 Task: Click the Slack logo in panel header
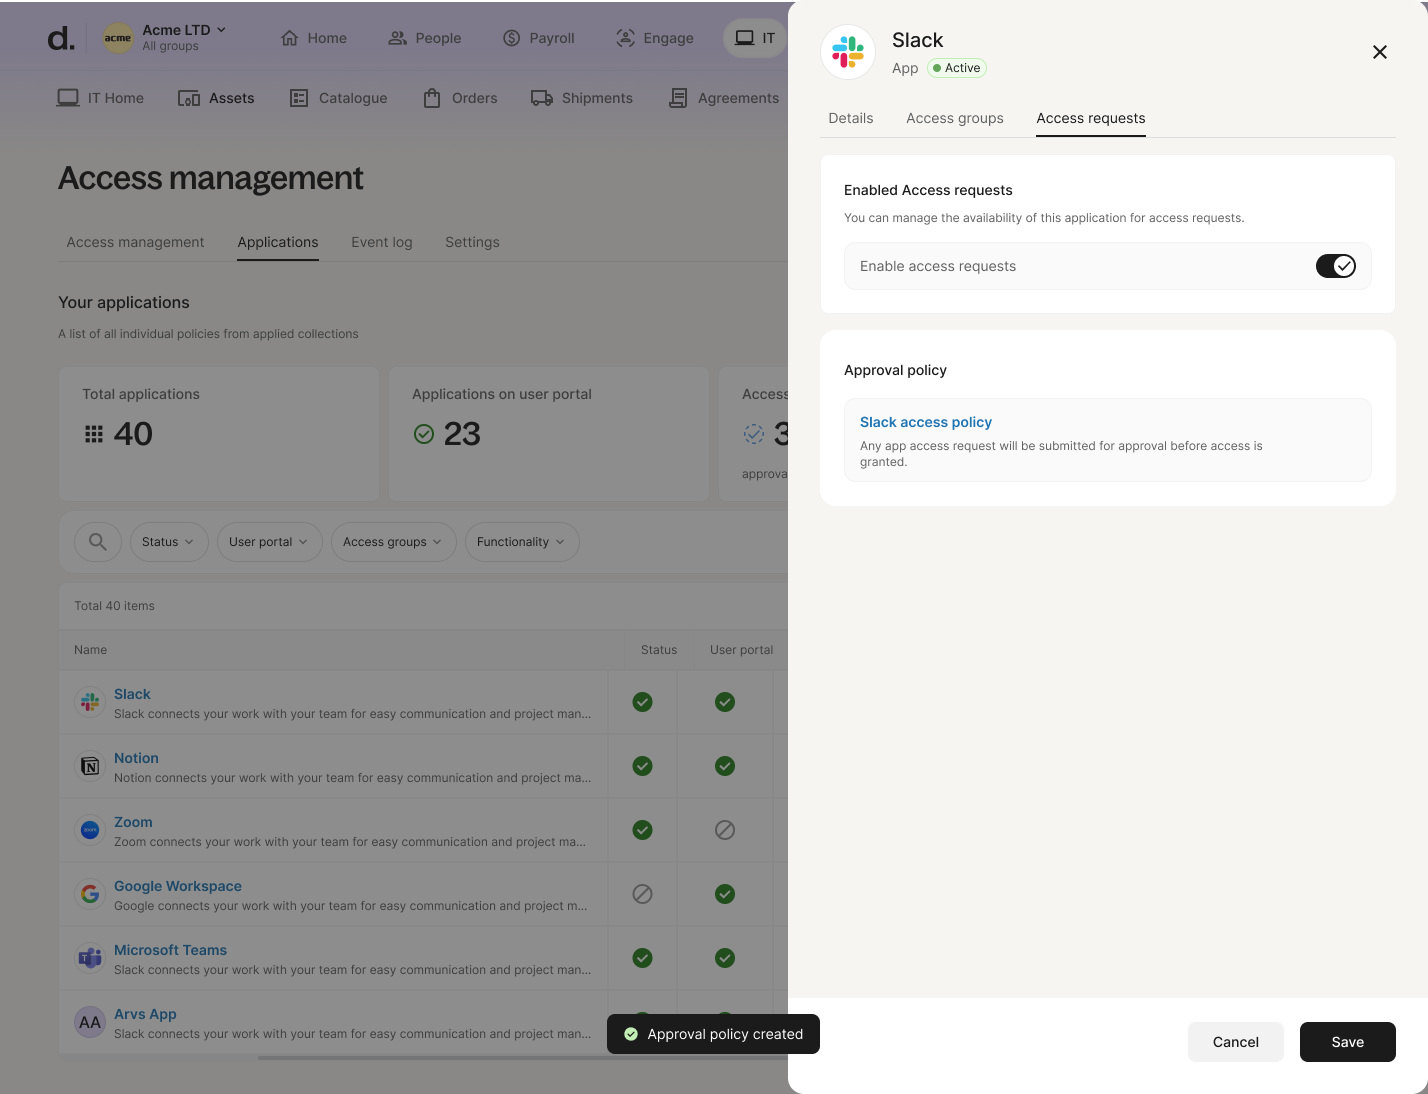[848, 52]
